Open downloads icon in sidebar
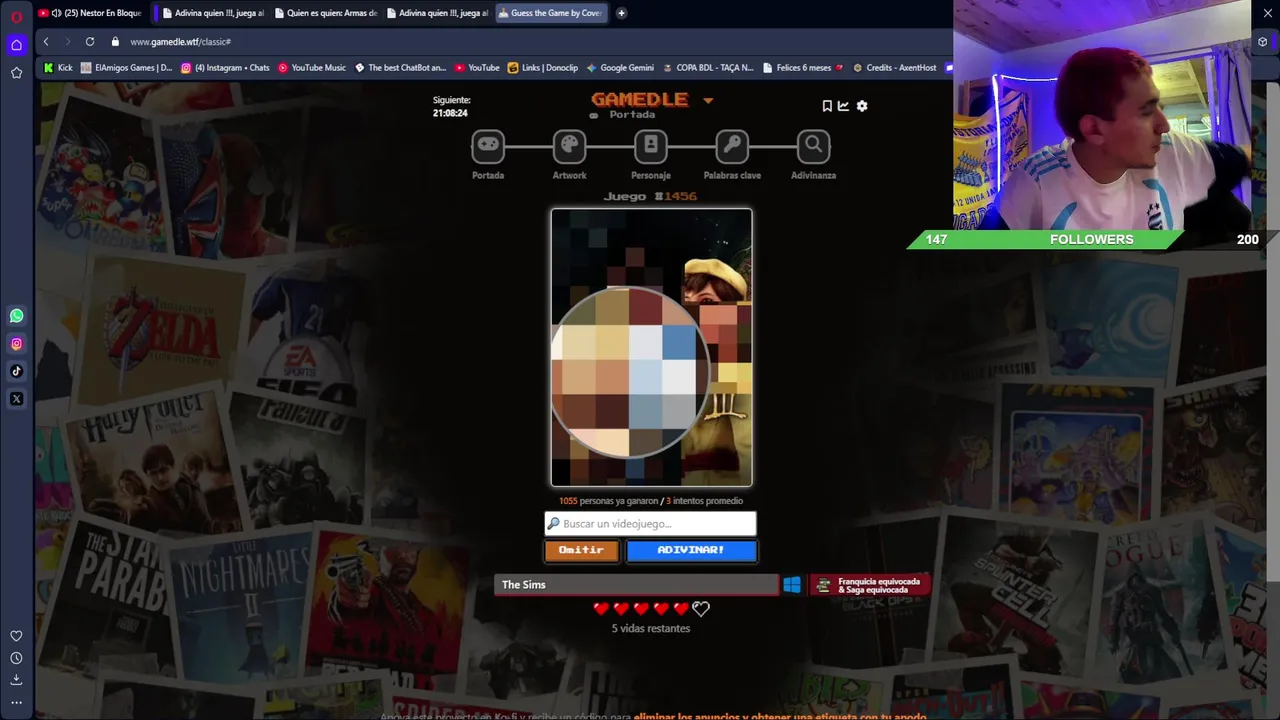Screen dimensions: 1280x720 tap(16, 680)
